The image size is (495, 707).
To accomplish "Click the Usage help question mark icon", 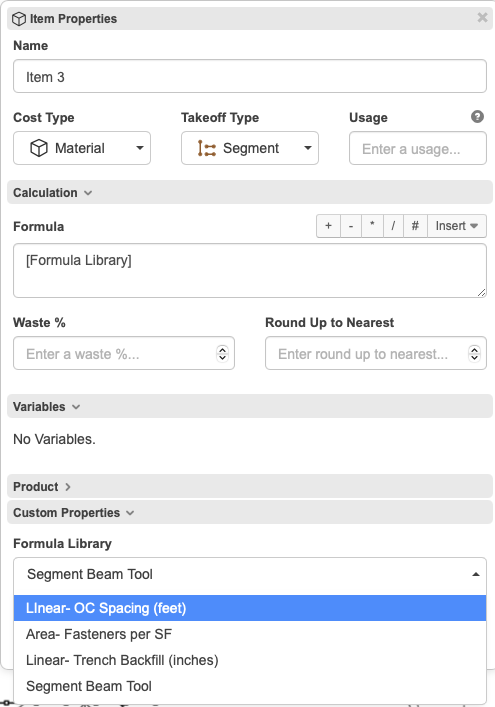I will tap(477, 117).
